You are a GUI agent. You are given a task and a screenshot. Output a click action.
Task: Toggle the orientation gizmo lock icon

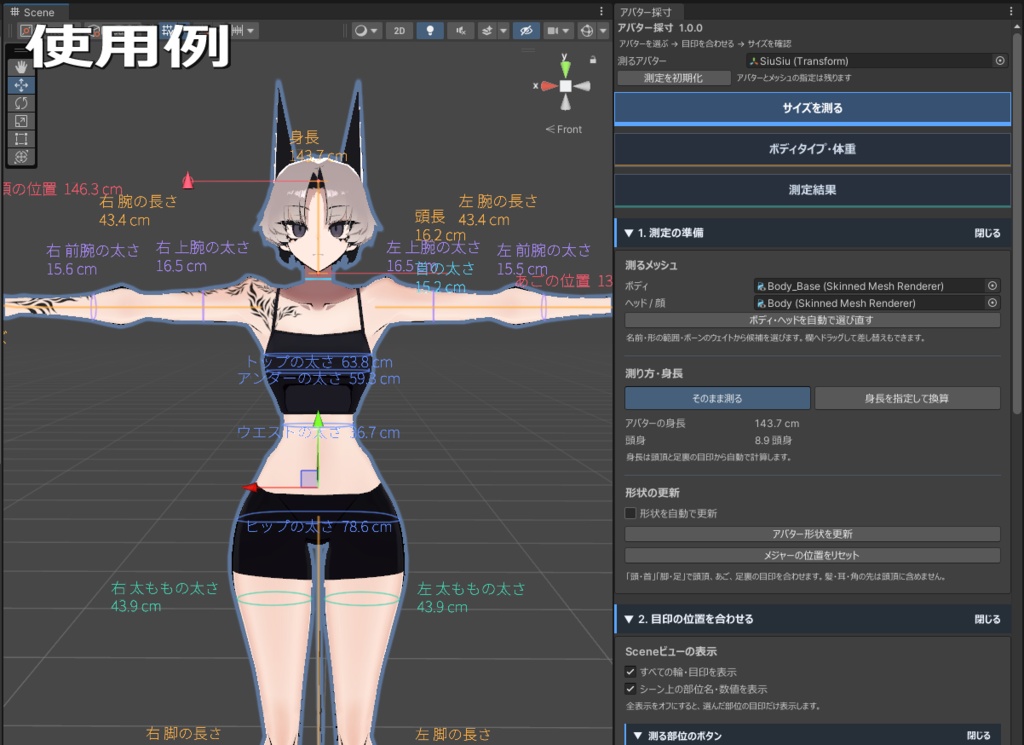click(593, 59)
